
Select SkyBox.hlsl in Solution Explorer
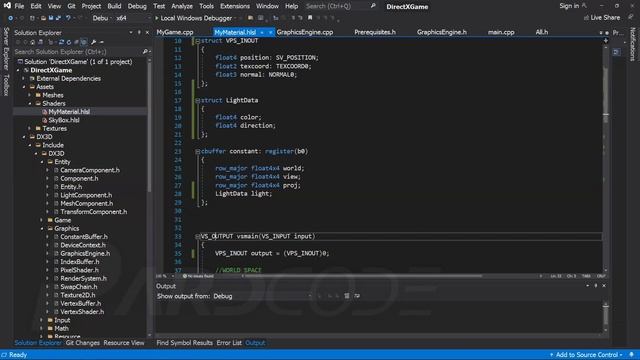click(x=64, y=120)
